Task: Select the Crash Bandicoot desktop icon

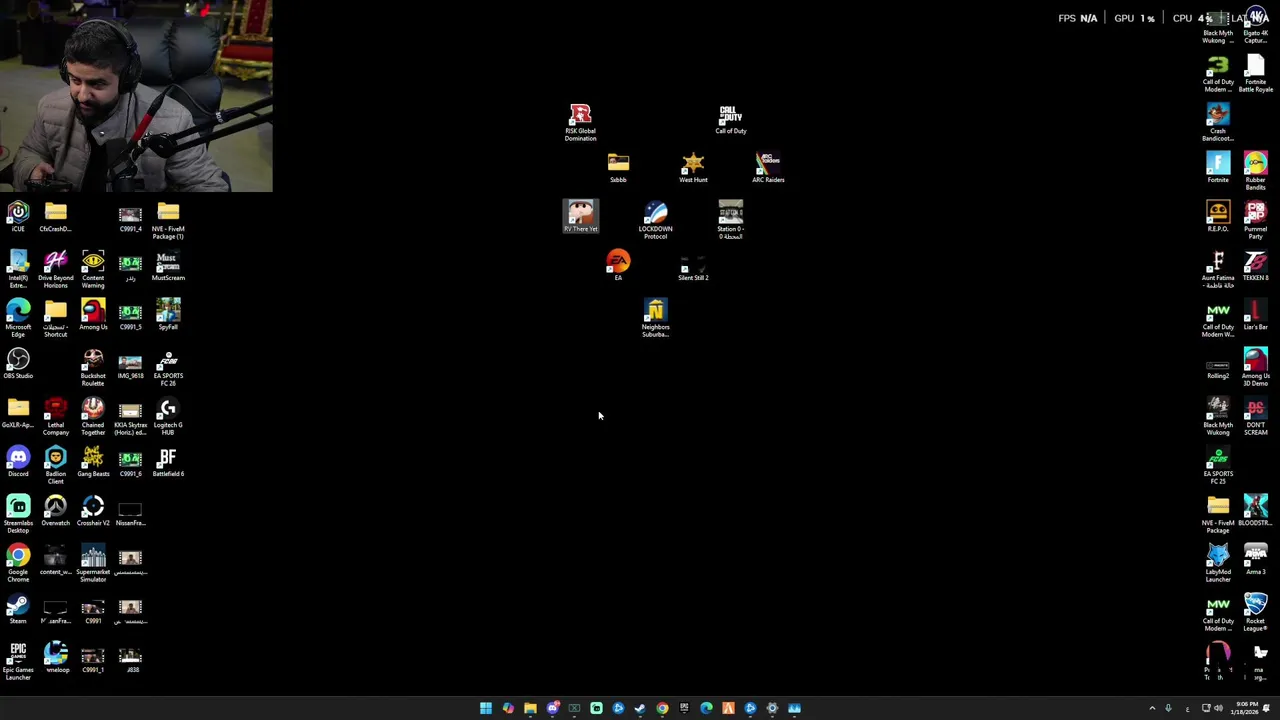Action: click(1218, 123)
